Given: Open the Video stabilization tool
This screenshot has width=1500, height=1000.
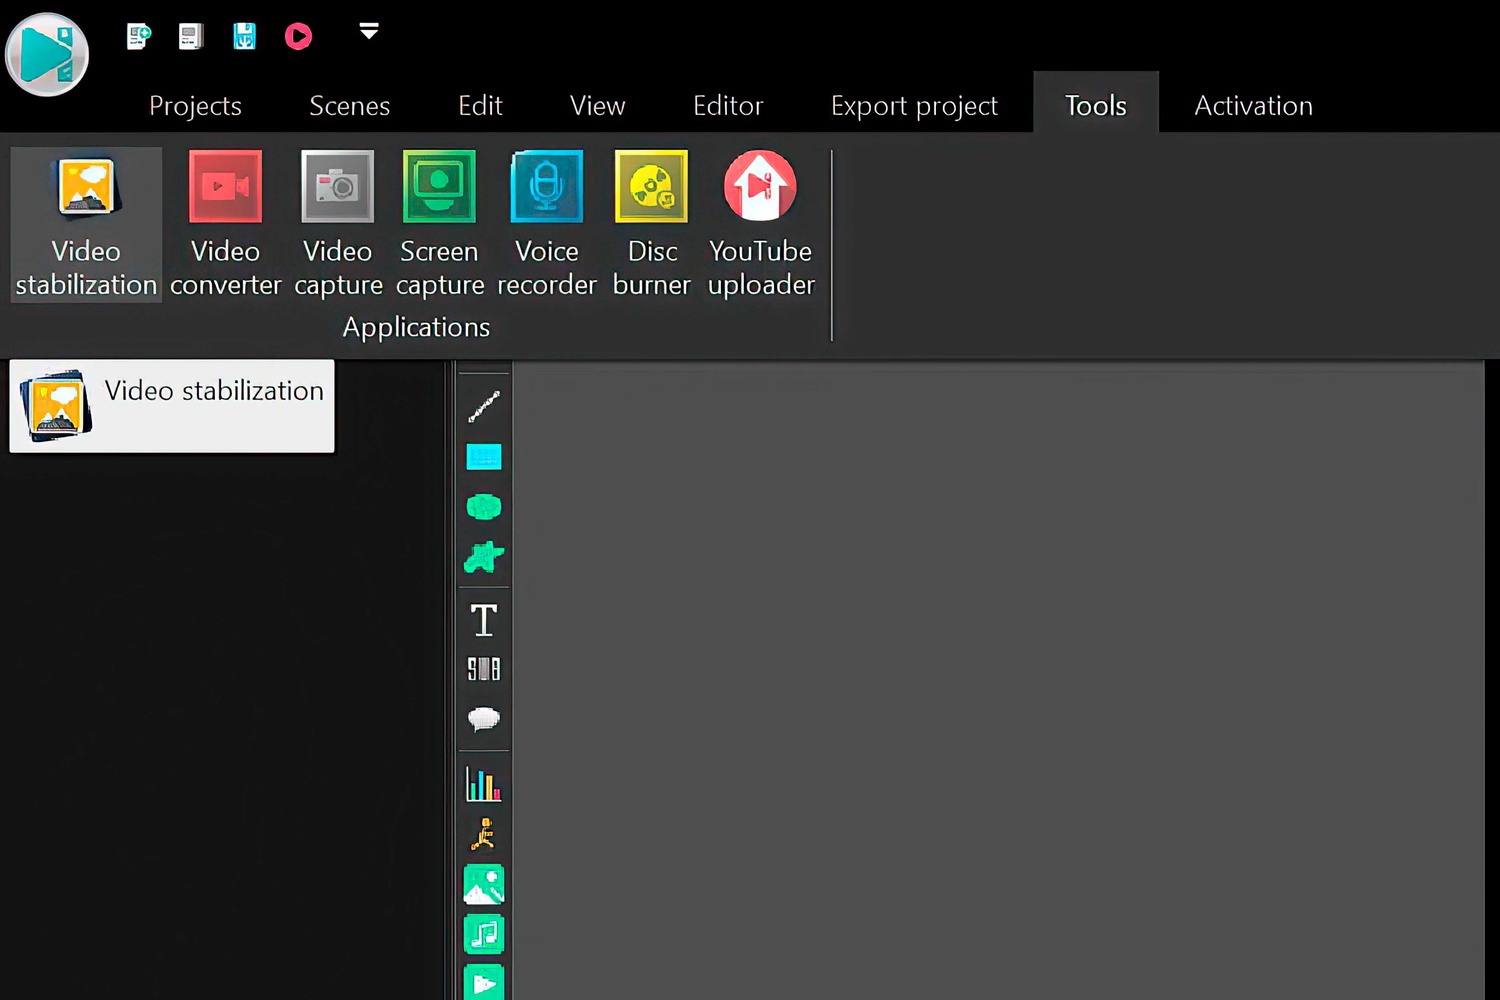Looking at the screenshot, I should [x=86, y=224].
